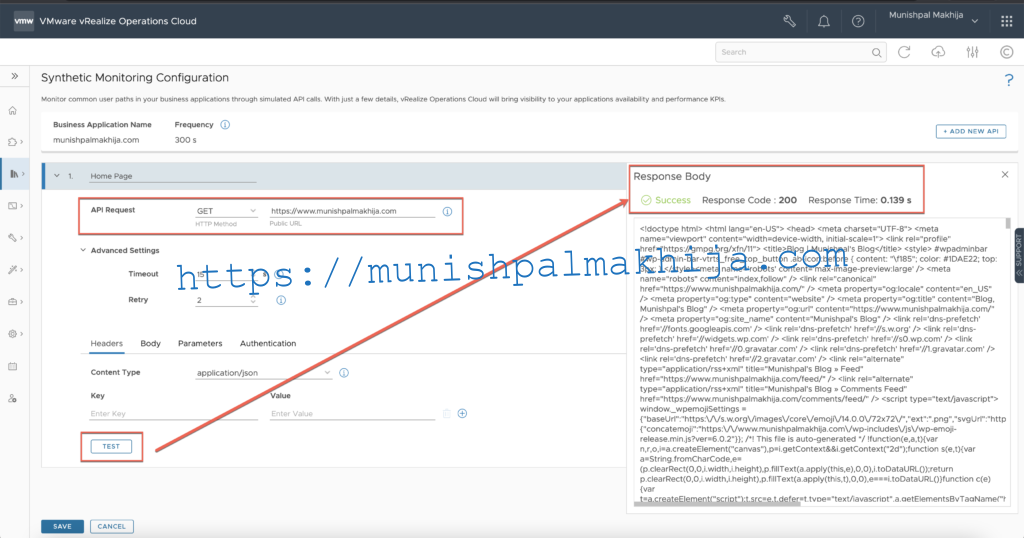Open the help circle icon in header
Image resolution: width=1024 pixels, height=538 pixels.
[858, 22]
